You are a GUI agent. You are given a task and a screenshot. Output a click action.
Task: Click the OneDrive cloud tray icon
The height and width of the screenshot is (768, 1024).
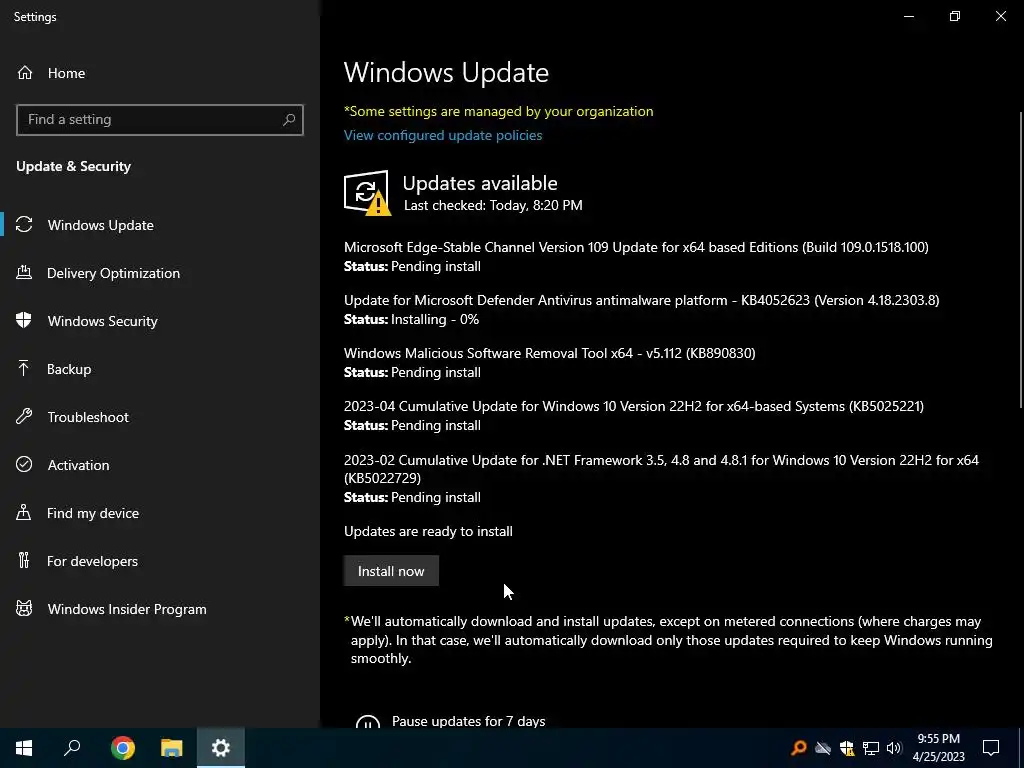click(823, 748)
